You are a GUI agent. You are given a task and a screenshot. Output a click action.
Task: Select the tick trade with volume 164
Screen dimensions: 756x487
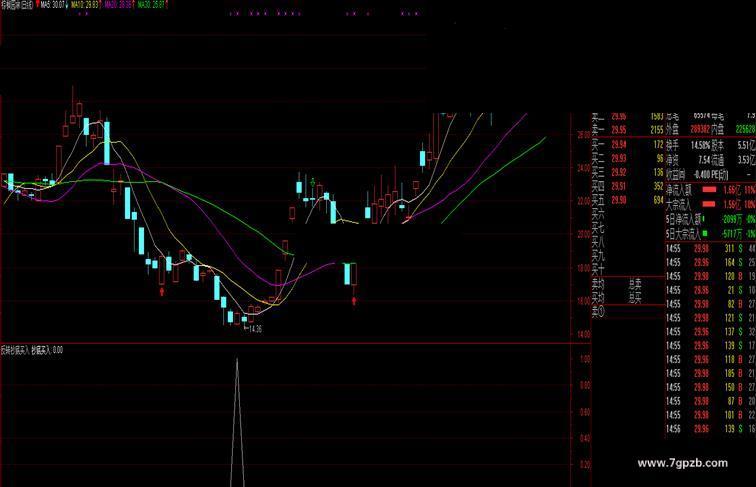711,262
